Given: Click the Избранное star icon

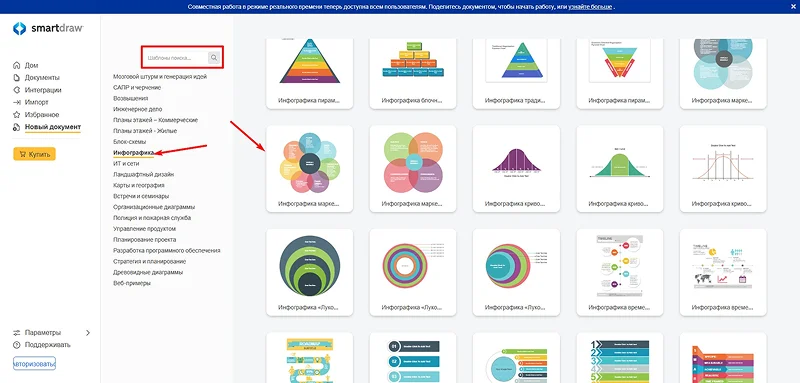Looking at the screenshot, I should [x=16, y=115].
